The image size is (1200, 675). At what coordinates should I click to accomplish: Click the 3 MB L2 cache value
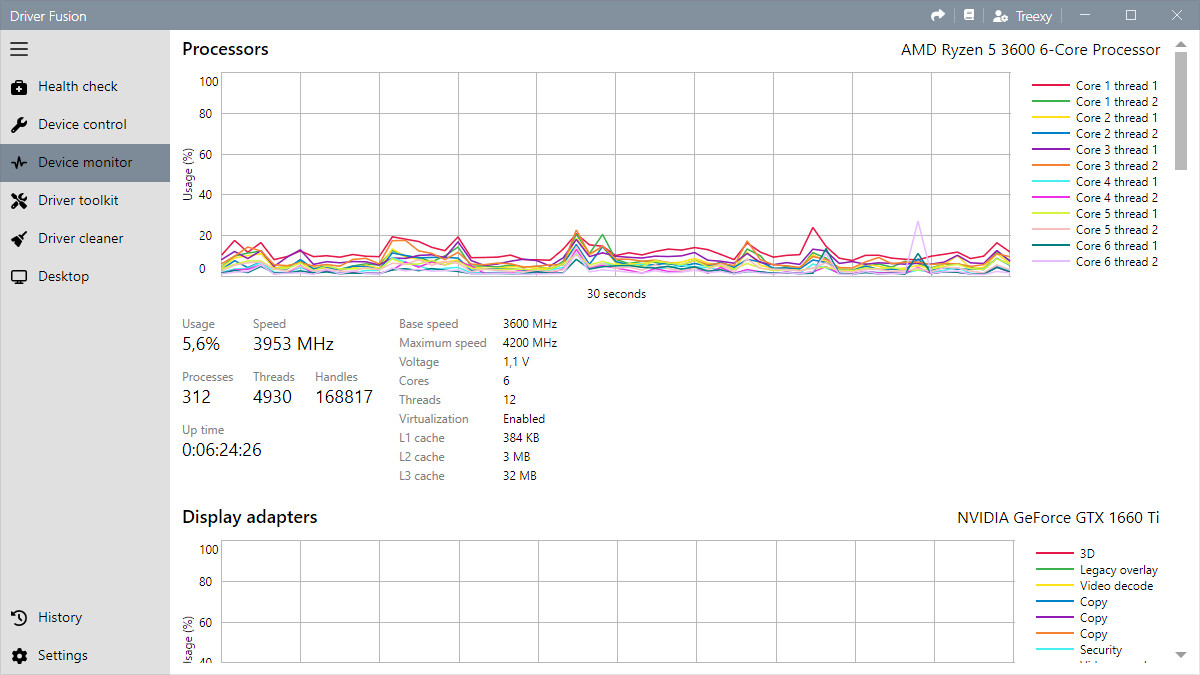517,457
